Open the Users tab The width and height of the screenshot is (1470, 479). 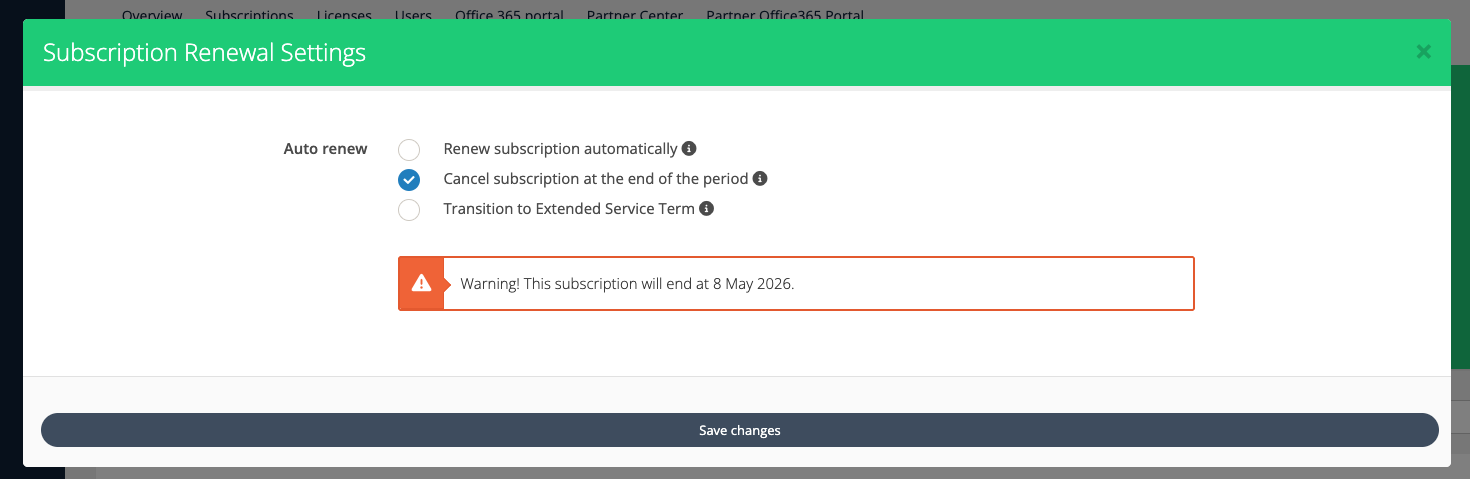[x=413, y=14]
